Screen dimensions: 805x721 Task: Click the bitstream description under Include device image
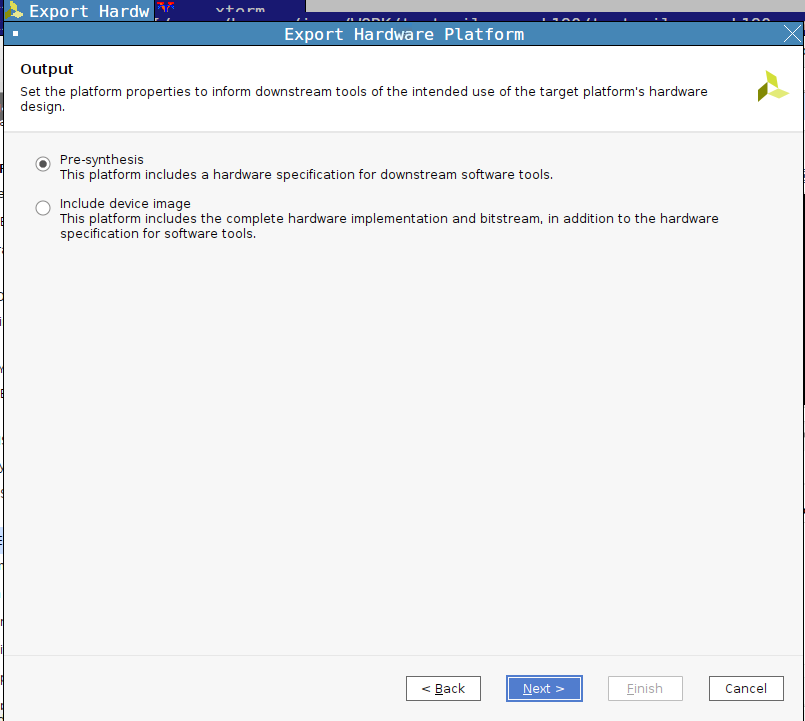[x=389, y=226]
